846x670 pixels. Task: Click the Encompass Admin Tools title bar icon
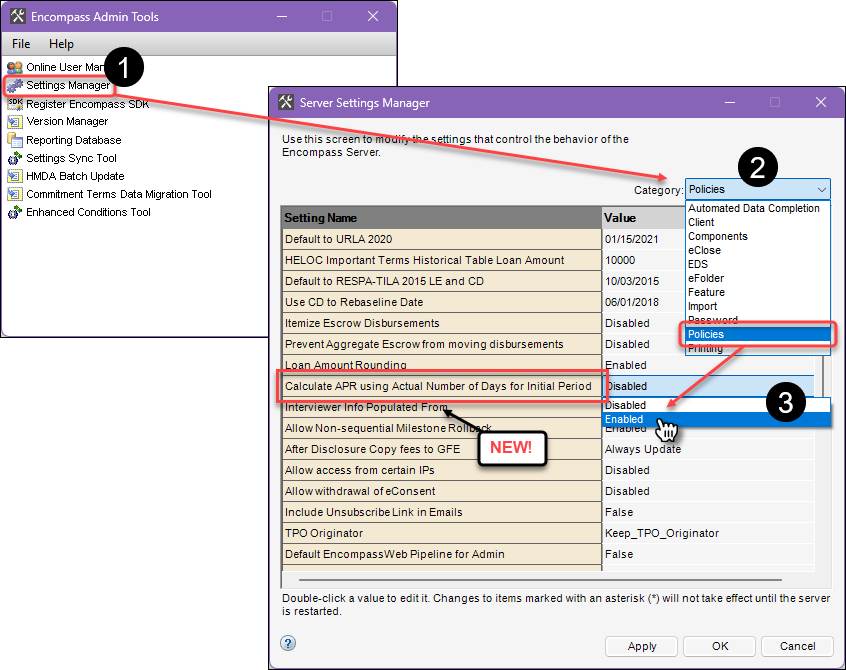click(17, 16)
